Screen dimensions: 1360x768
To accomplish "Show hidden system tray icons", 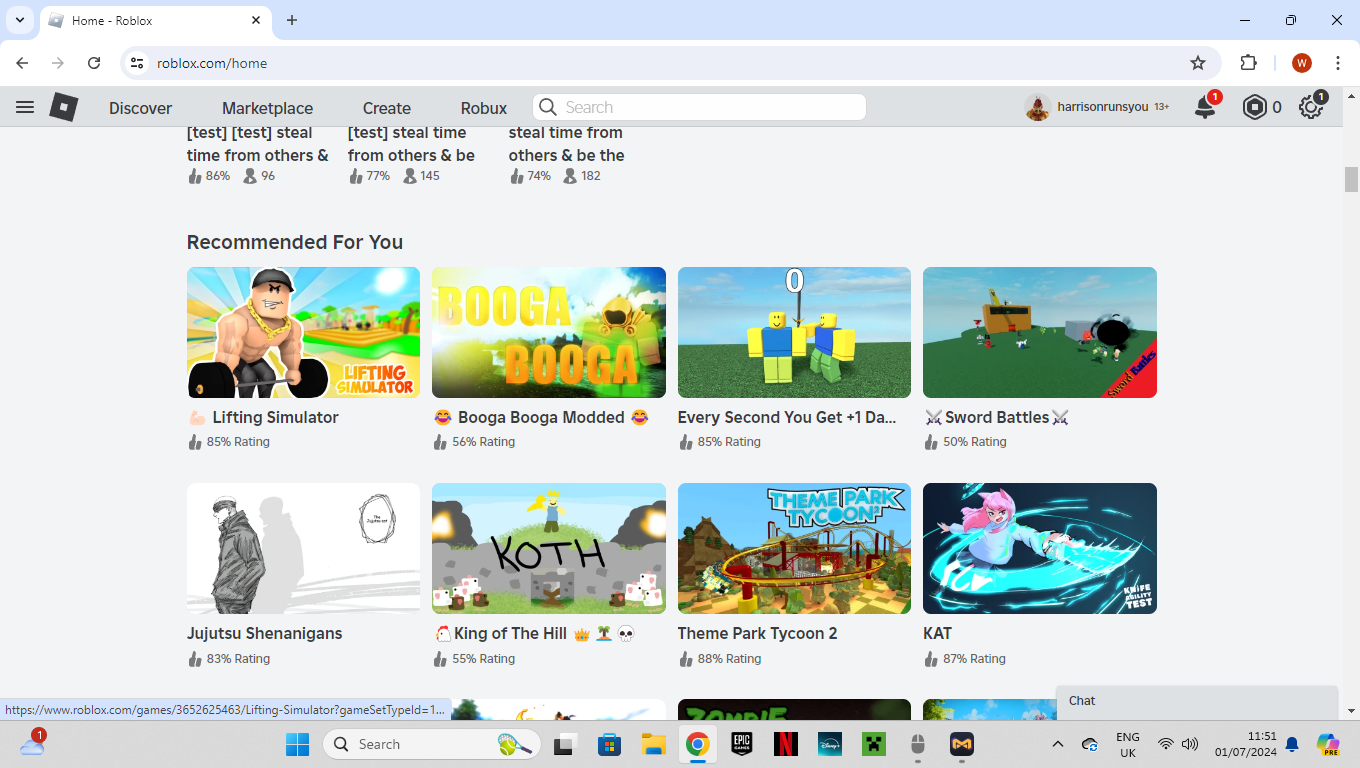I will click(x=1057, y=744).
